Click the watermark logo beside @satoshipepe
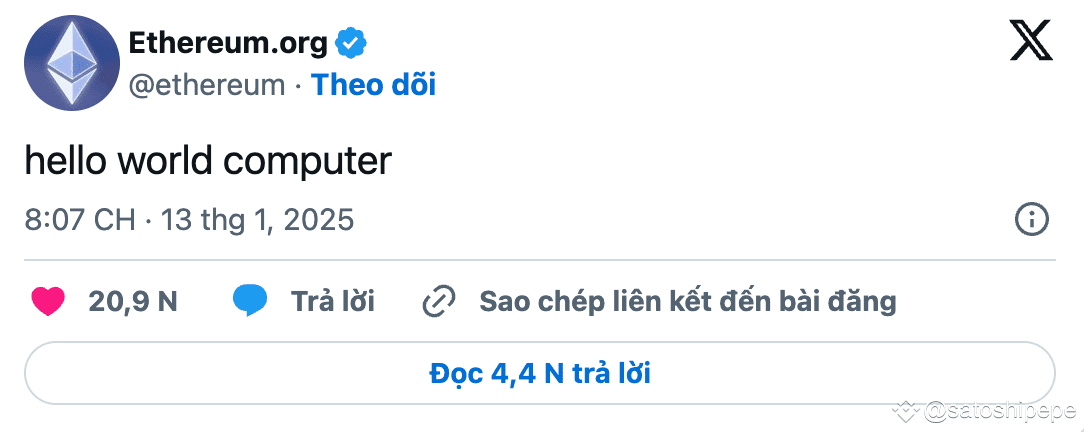This screenshot has width=1084, height=432. point(907,410)
